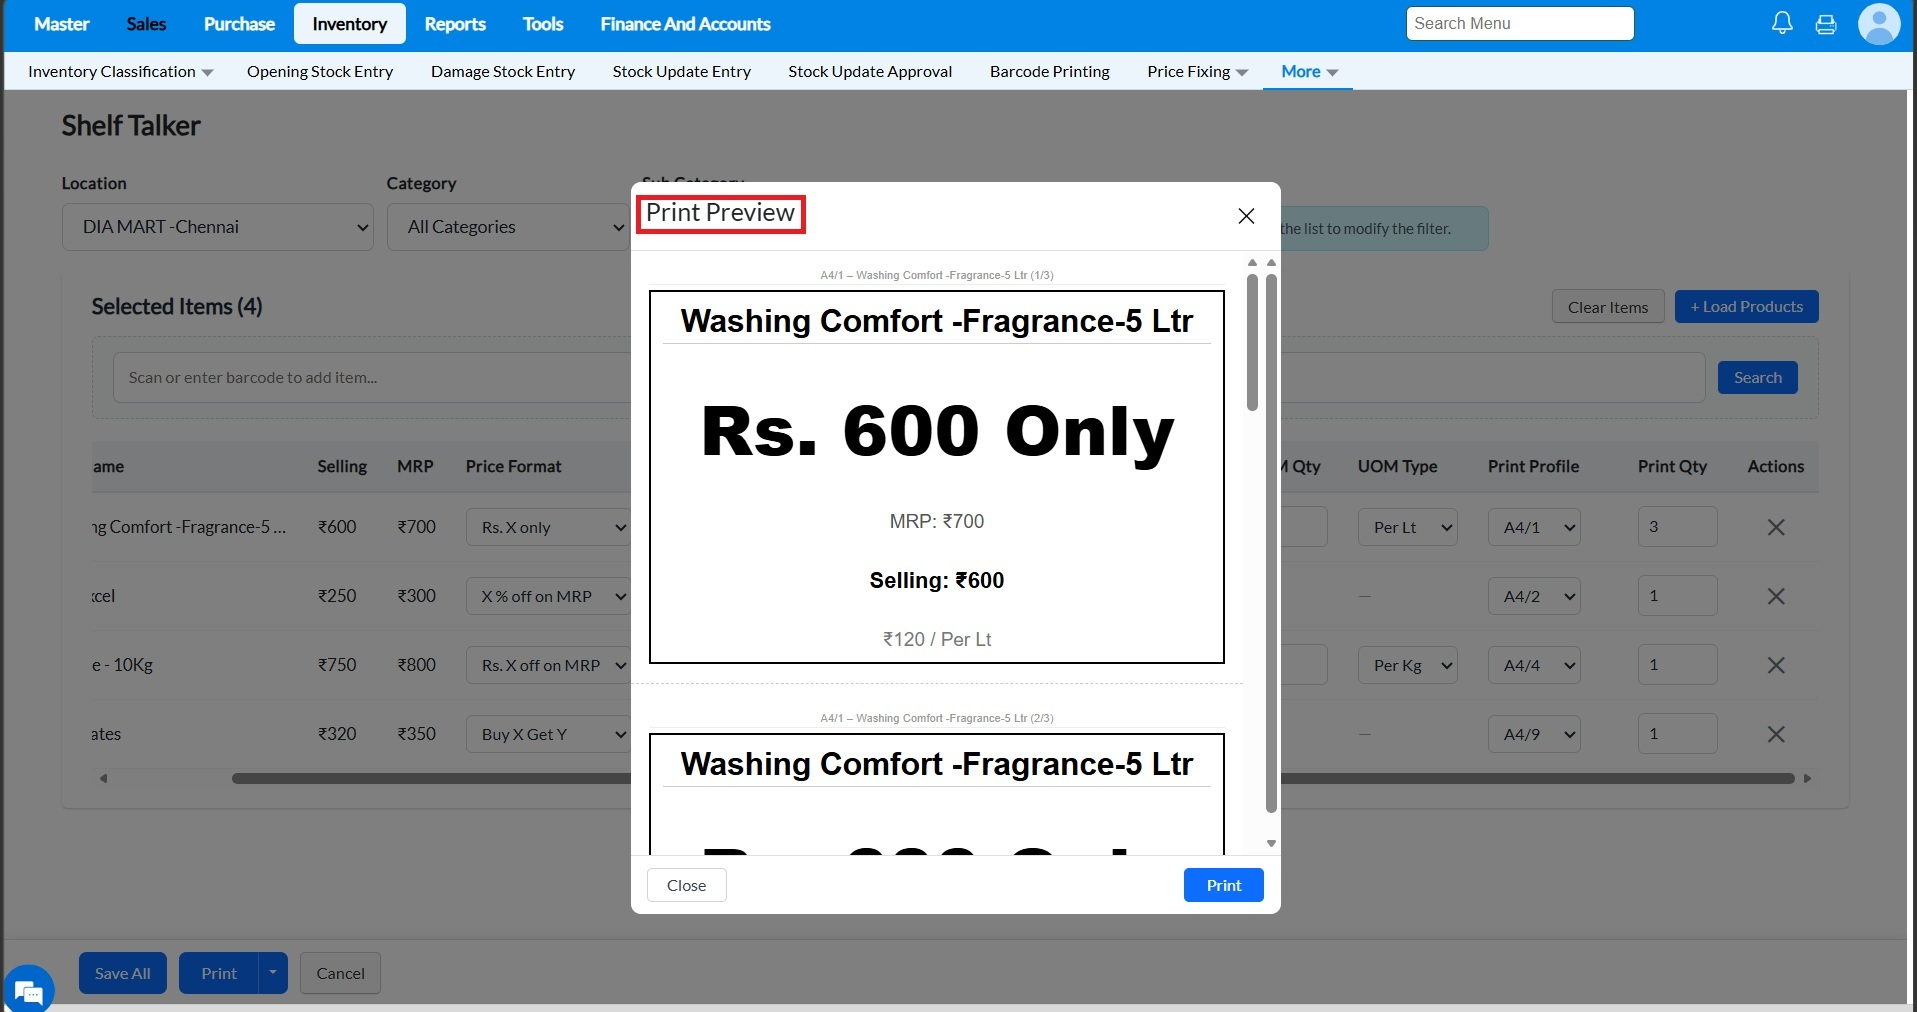Screen dimensions: 1917x1012
Task: Open the Print split-button dropdown arrow
Action: pos(273,973)
